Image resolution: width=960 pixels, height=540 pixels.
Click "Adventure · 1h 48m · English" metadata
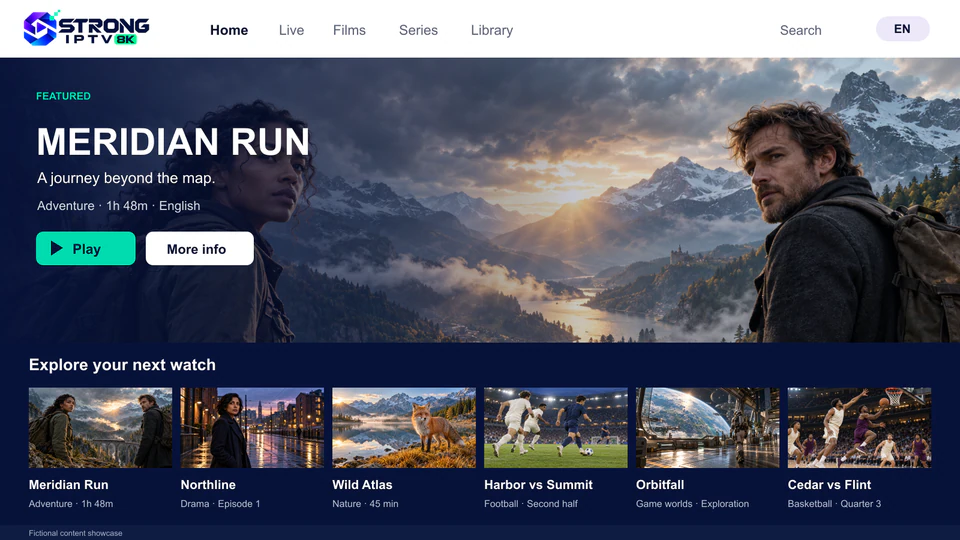118,206
